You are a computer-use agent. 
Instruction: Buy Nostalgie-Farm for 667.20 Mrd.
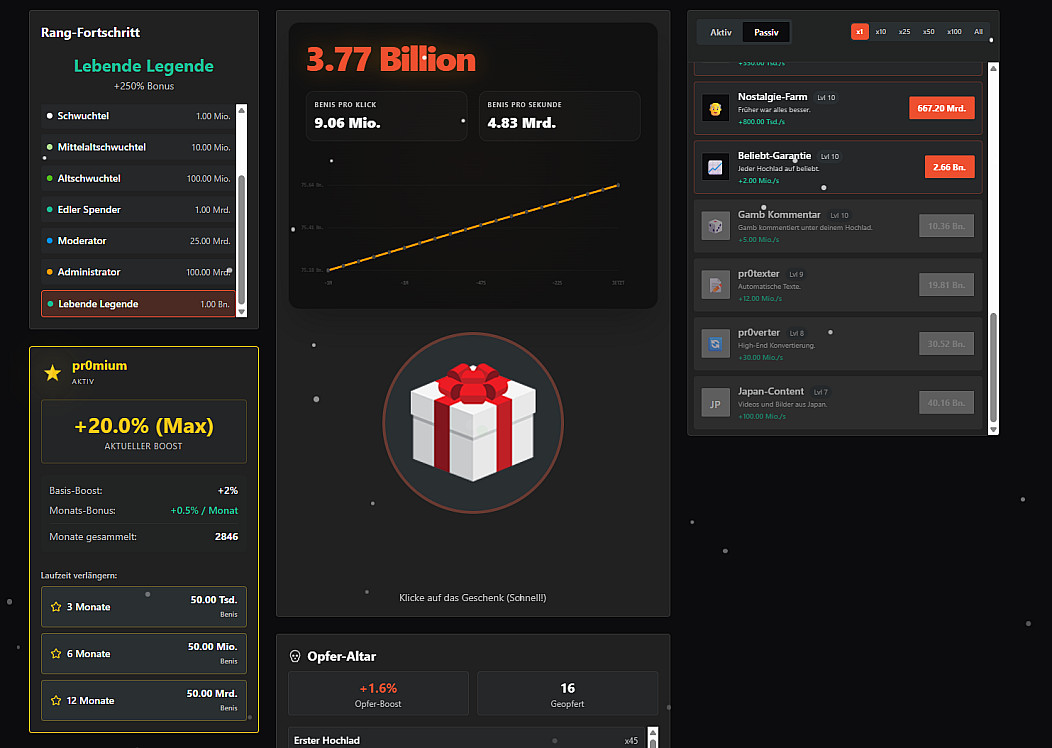tap(941, 108)
